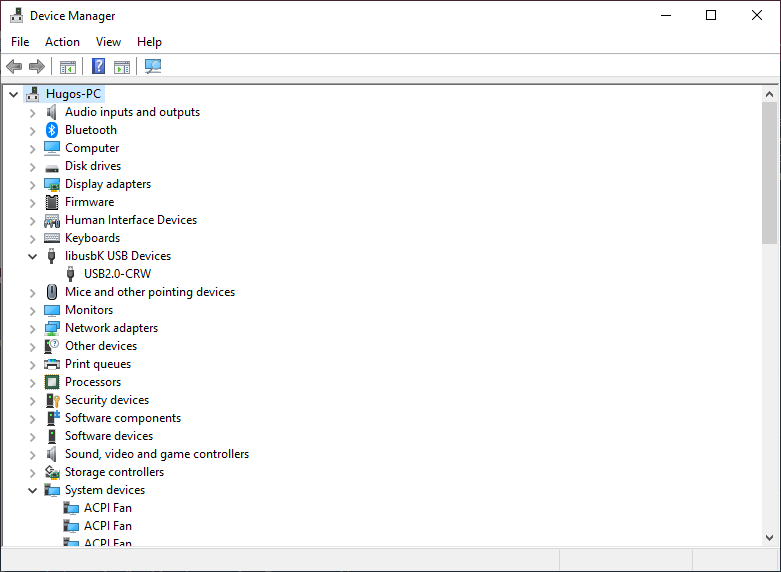This screenshot has width=781, height=572.
Task: Minimize the Device Manager window
Action: tap(666, 15)
